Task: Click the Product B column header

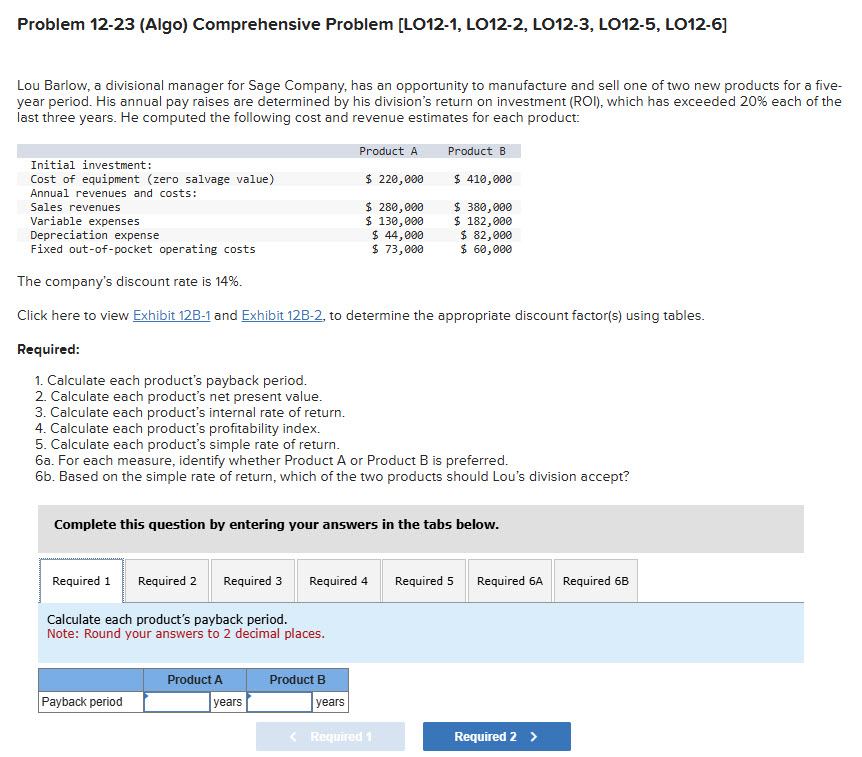Action: coord(296,679)
